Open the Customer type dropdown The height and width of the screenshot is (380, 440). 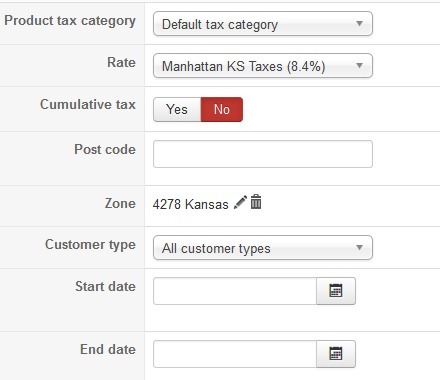tap(263, 248)
